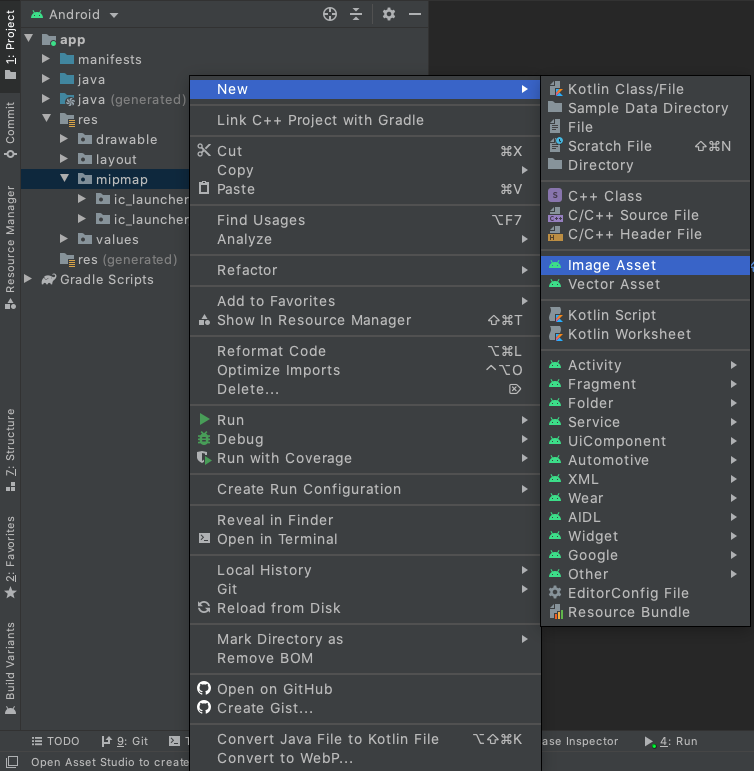Select Convert to WebP...
This screenshot has width=754, height=771.
point(365,758)
